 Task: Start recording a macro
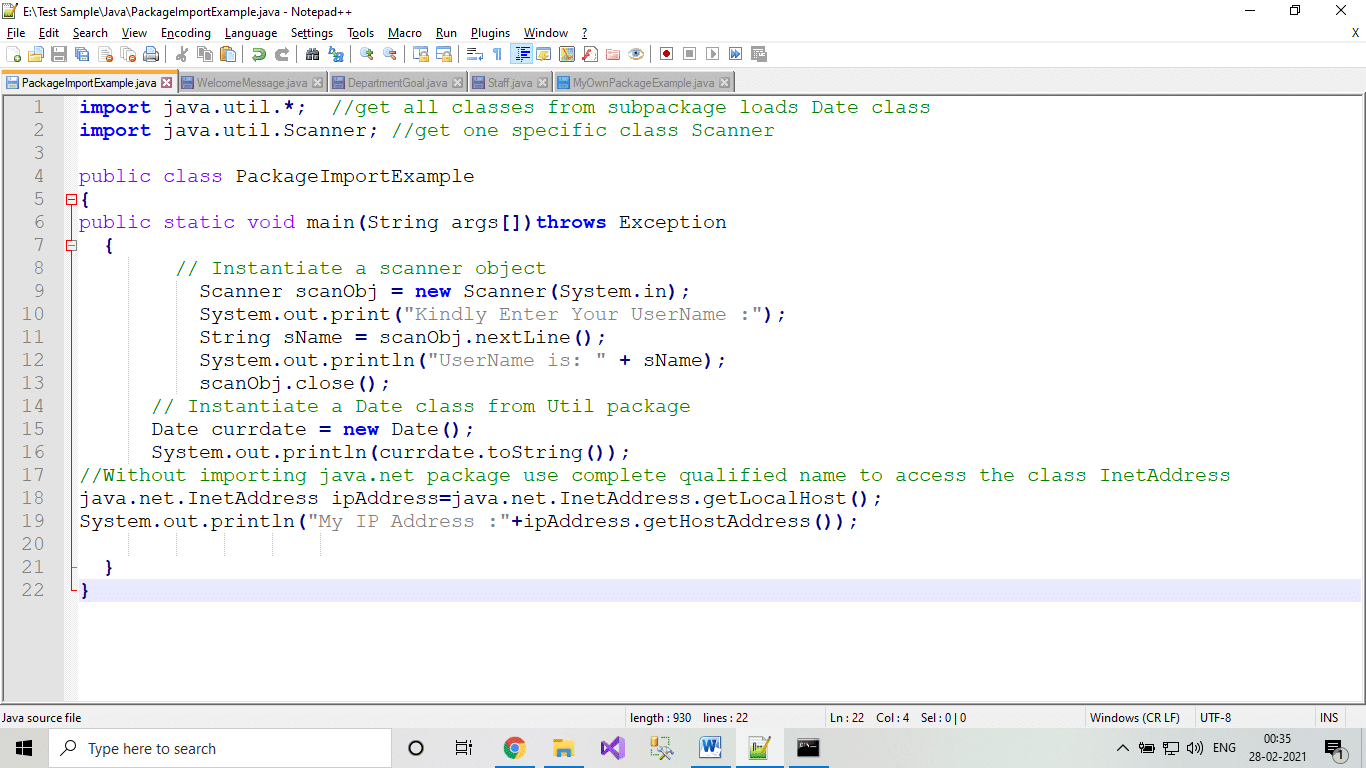coord(666,53)
